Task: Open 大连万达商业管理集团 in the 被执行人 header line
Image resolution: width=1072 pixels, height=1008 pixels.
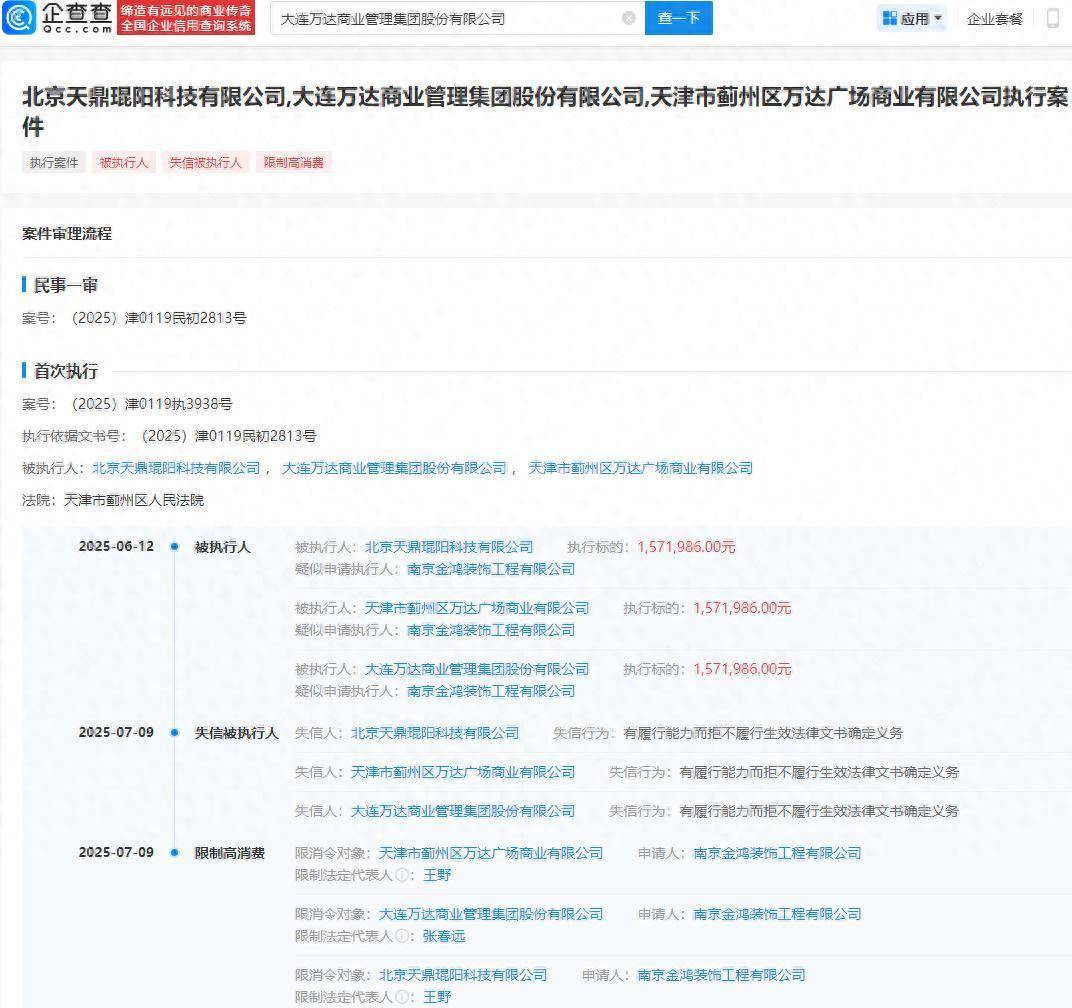Action: click(x=394, y=468)
